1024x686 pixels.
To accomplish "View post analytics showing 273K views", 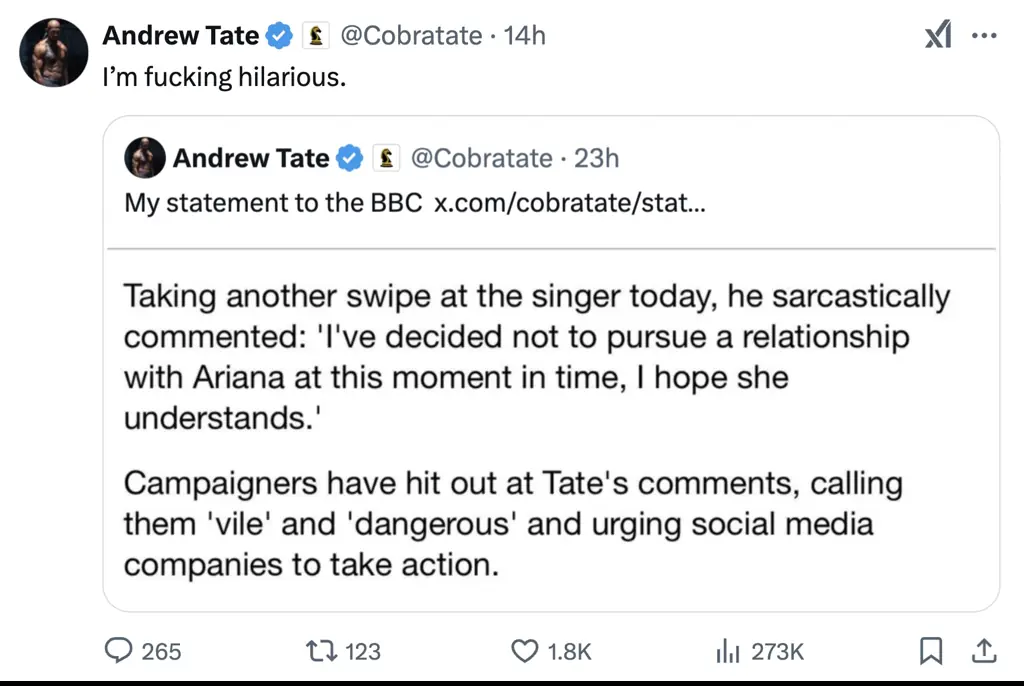I will [728, 651].
